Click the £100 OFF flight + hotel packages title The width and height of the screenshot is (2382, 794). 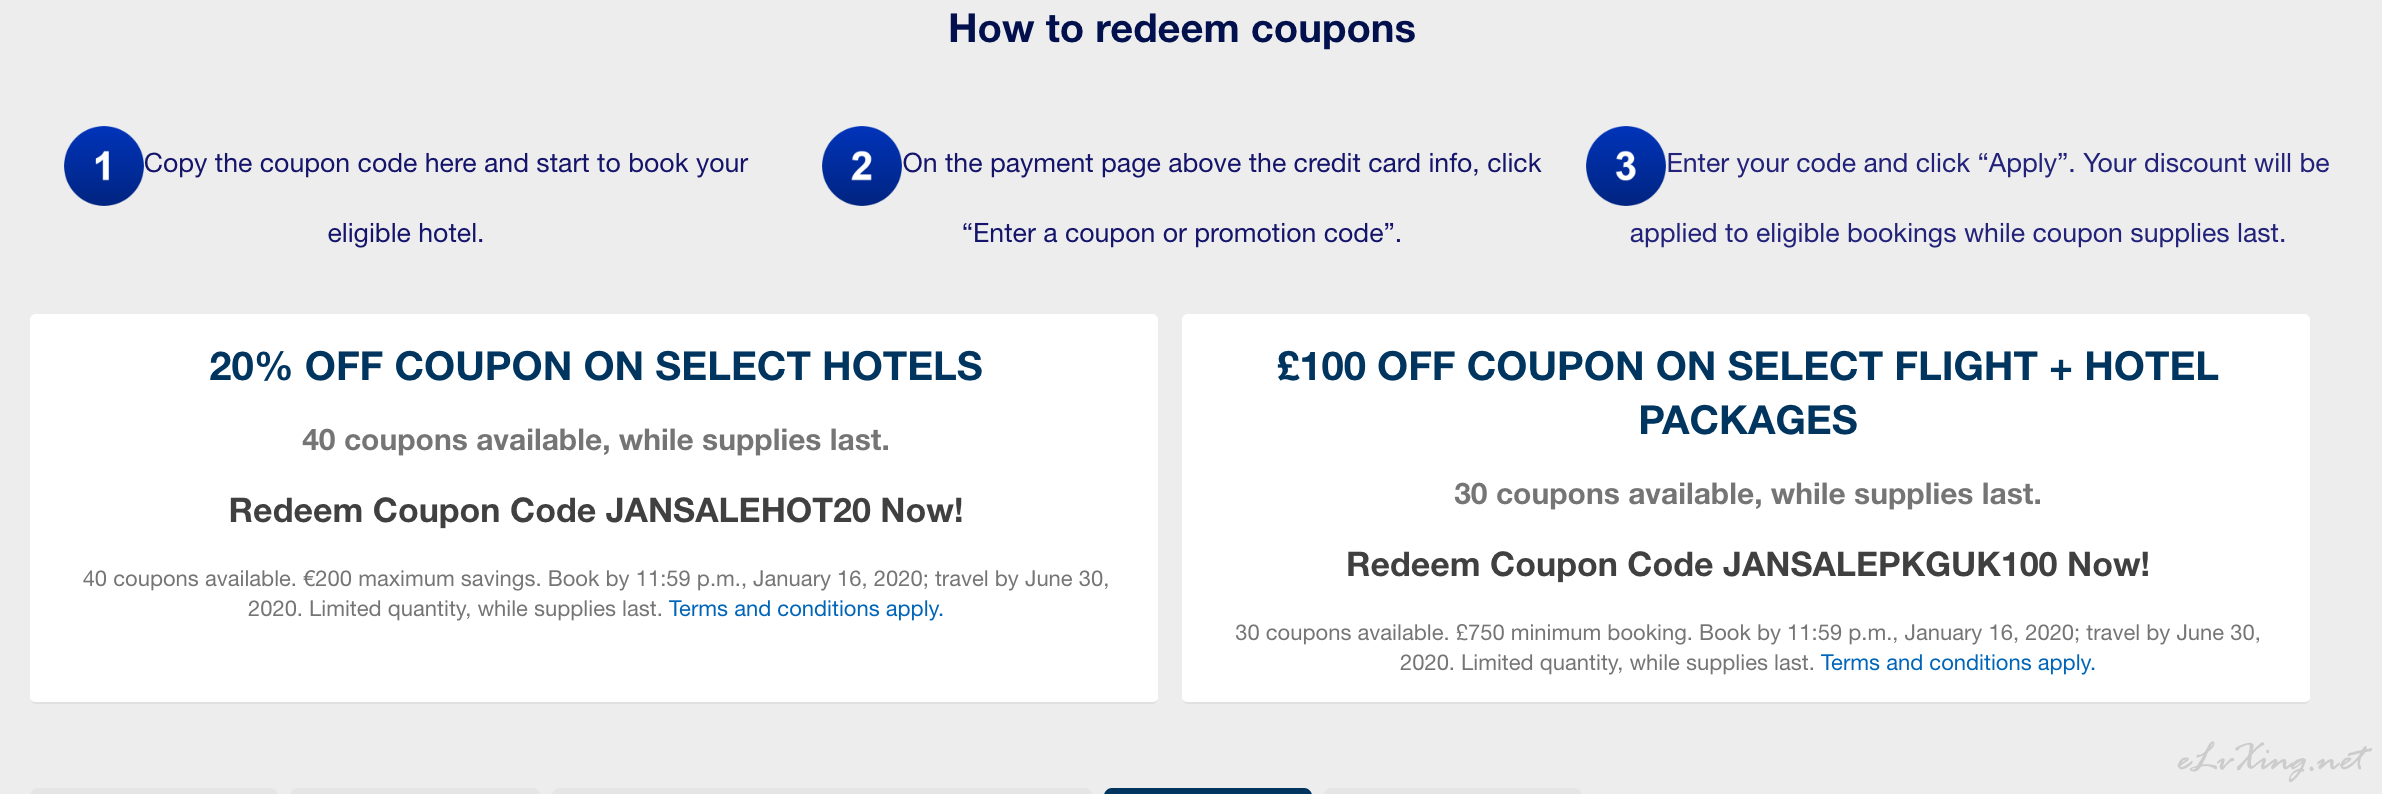click(1748, 393)
